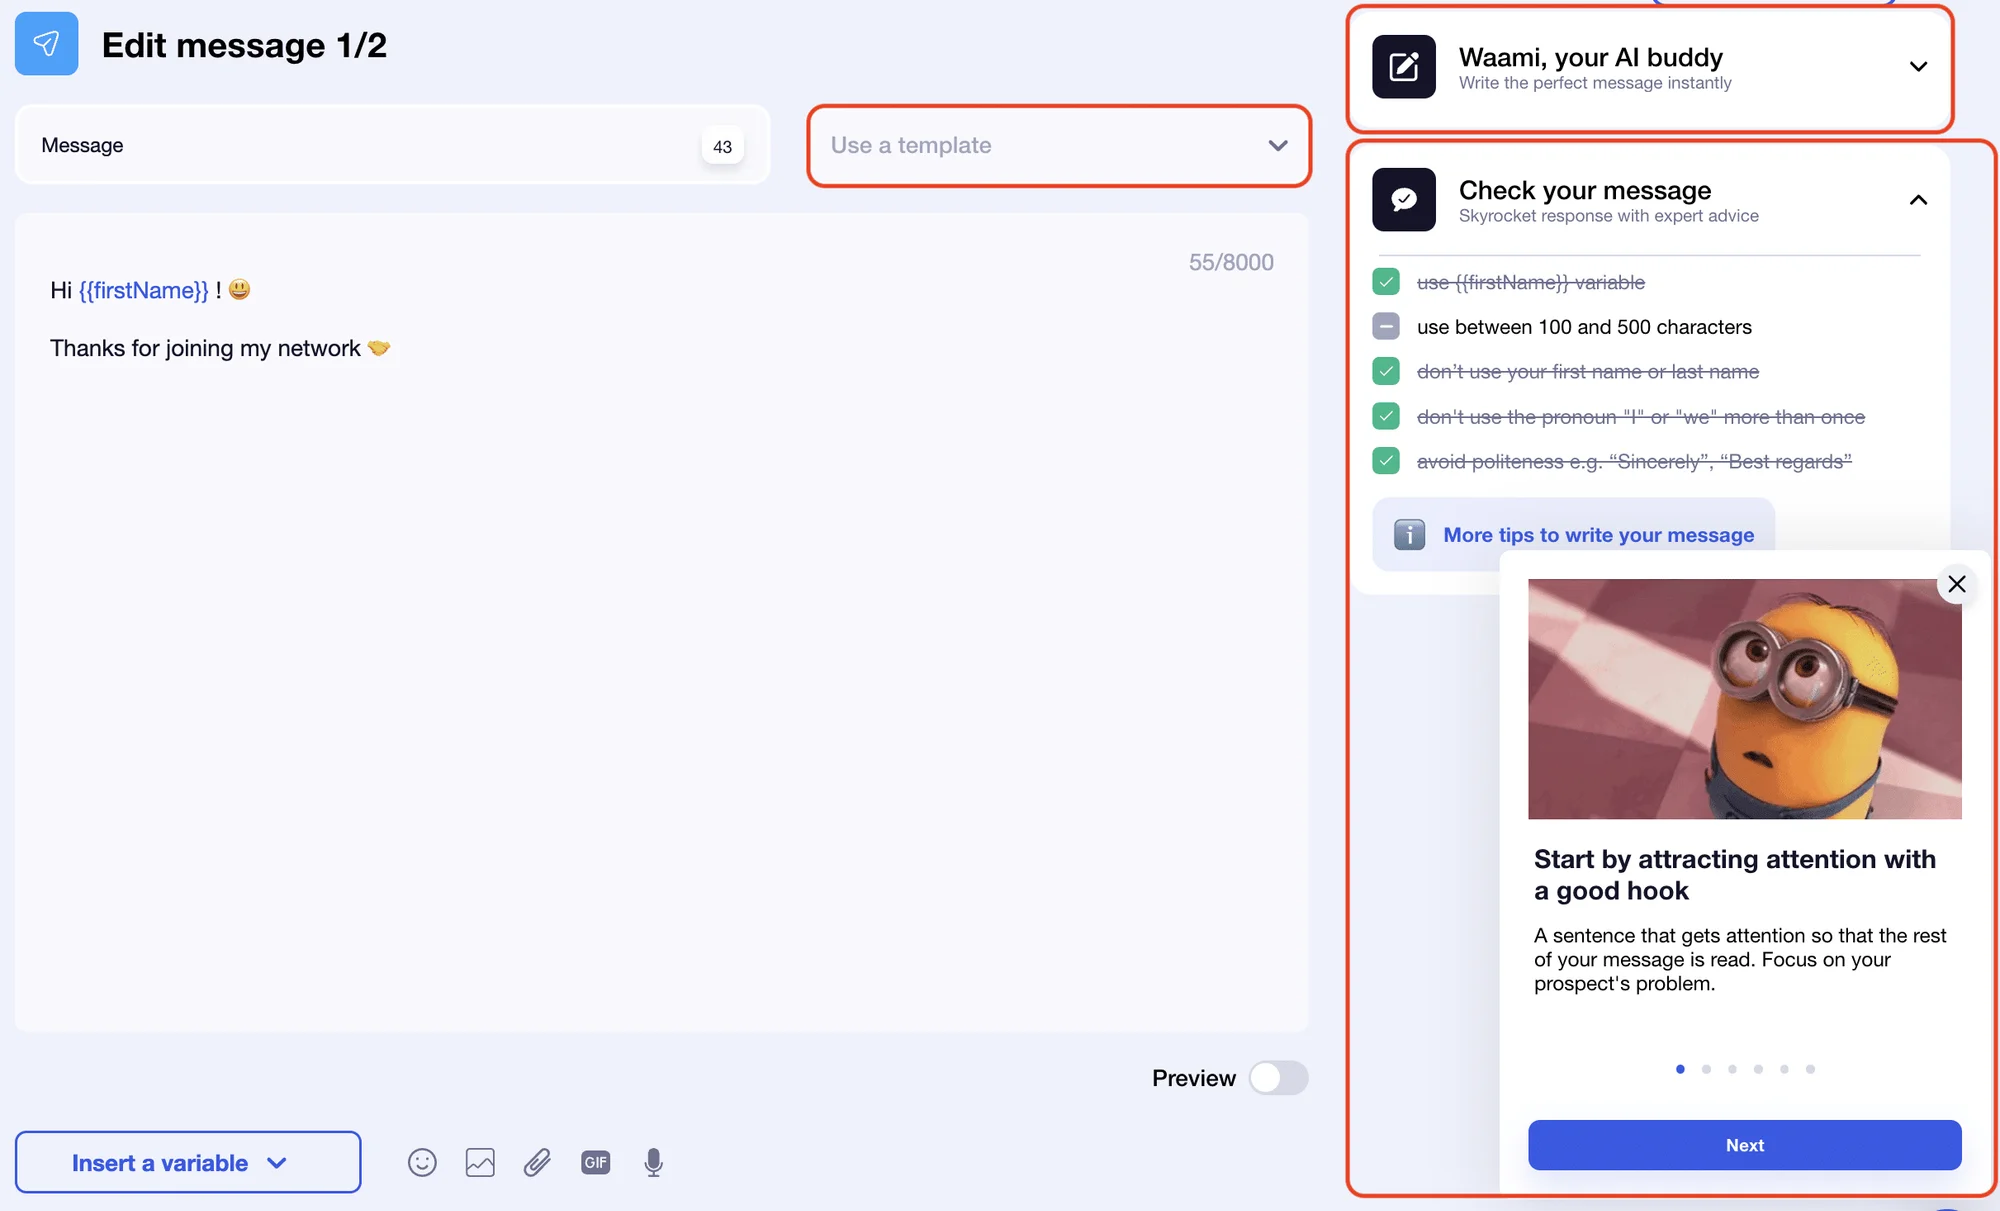
Task: Click the 'Preview' label text
Action: click(x=1193, y=1078)
